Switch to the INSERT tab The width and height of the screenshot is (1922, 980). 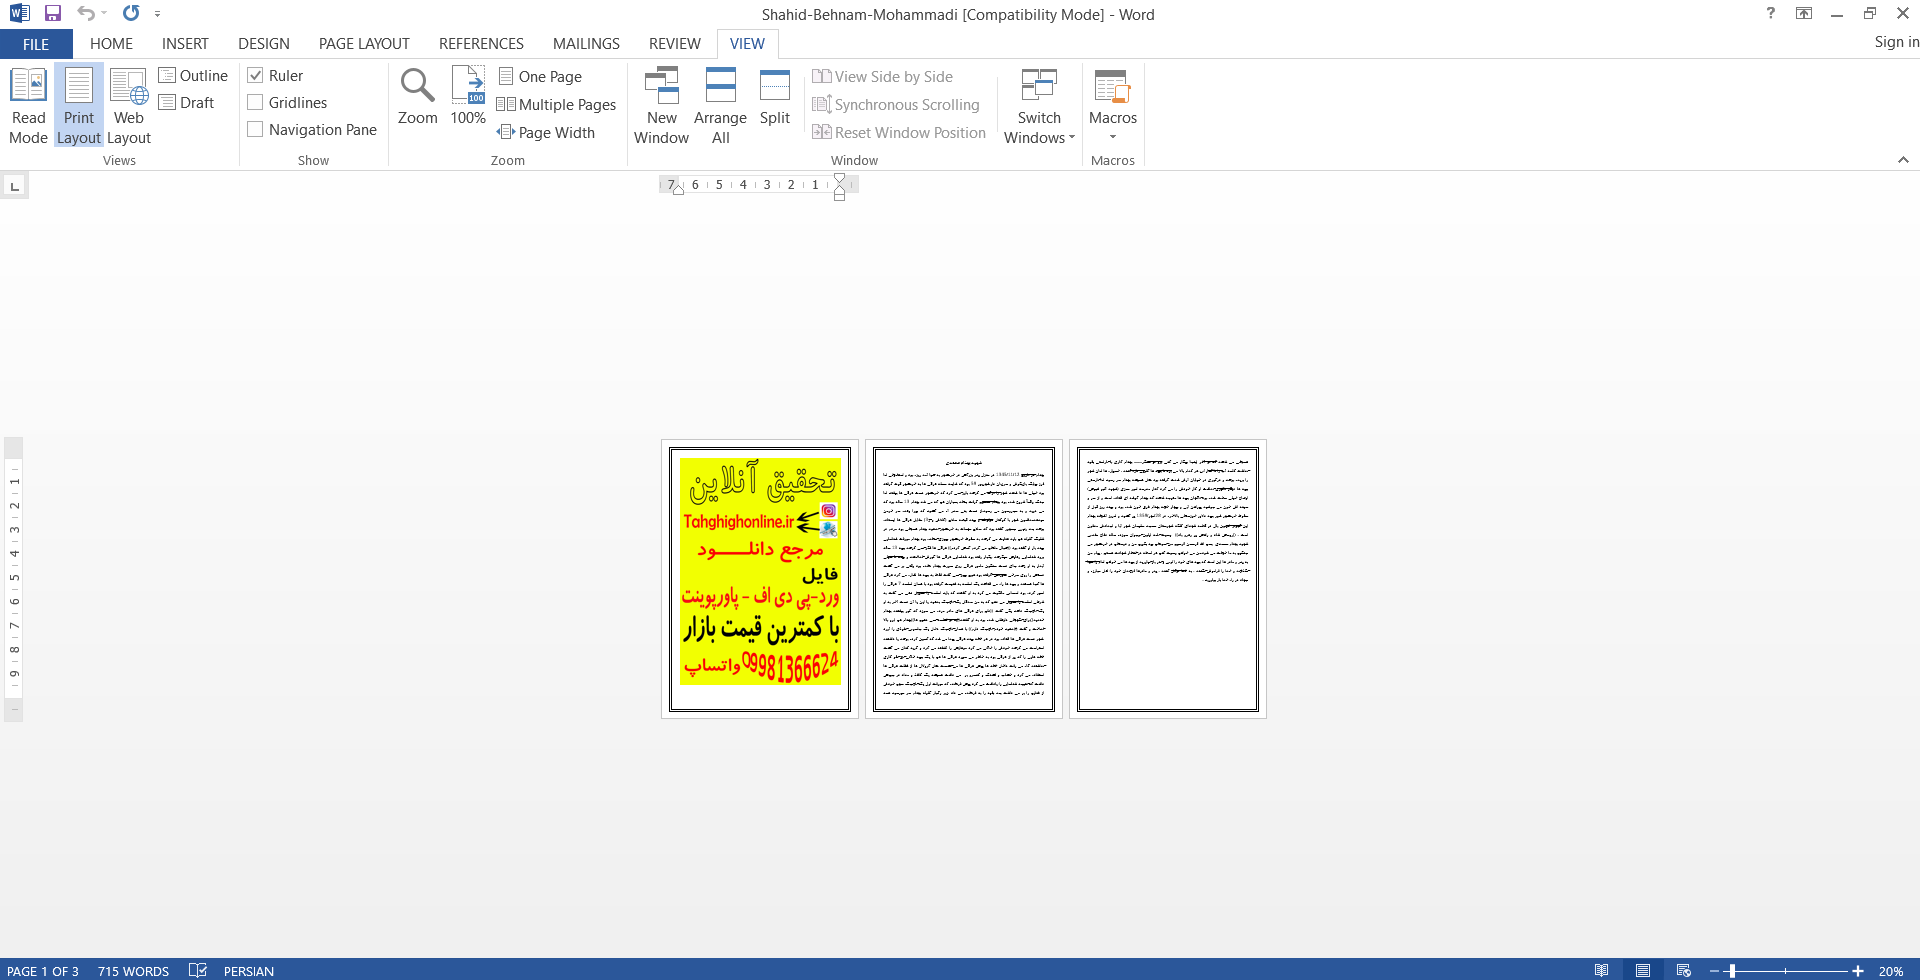tap(185, 44)
